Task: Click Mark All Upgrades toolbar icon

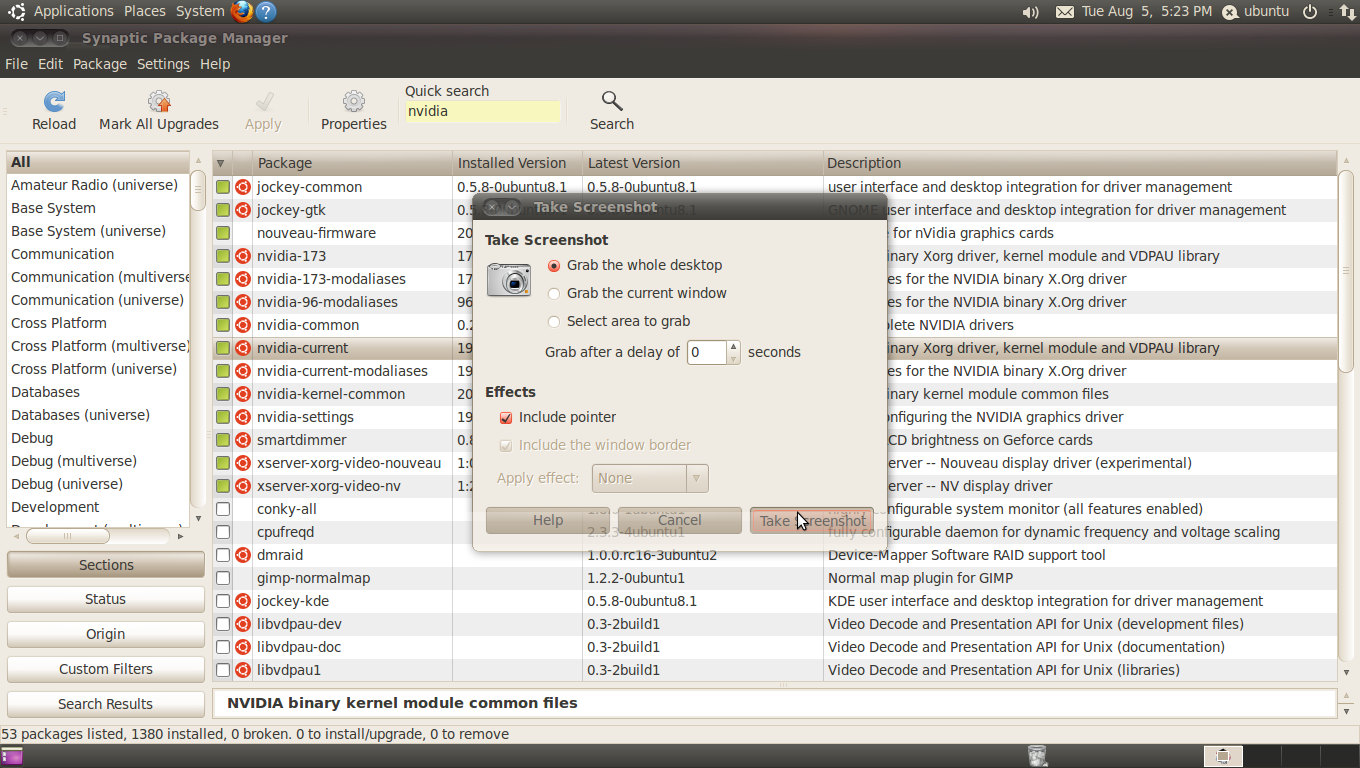Action: [x=159, y=101]
